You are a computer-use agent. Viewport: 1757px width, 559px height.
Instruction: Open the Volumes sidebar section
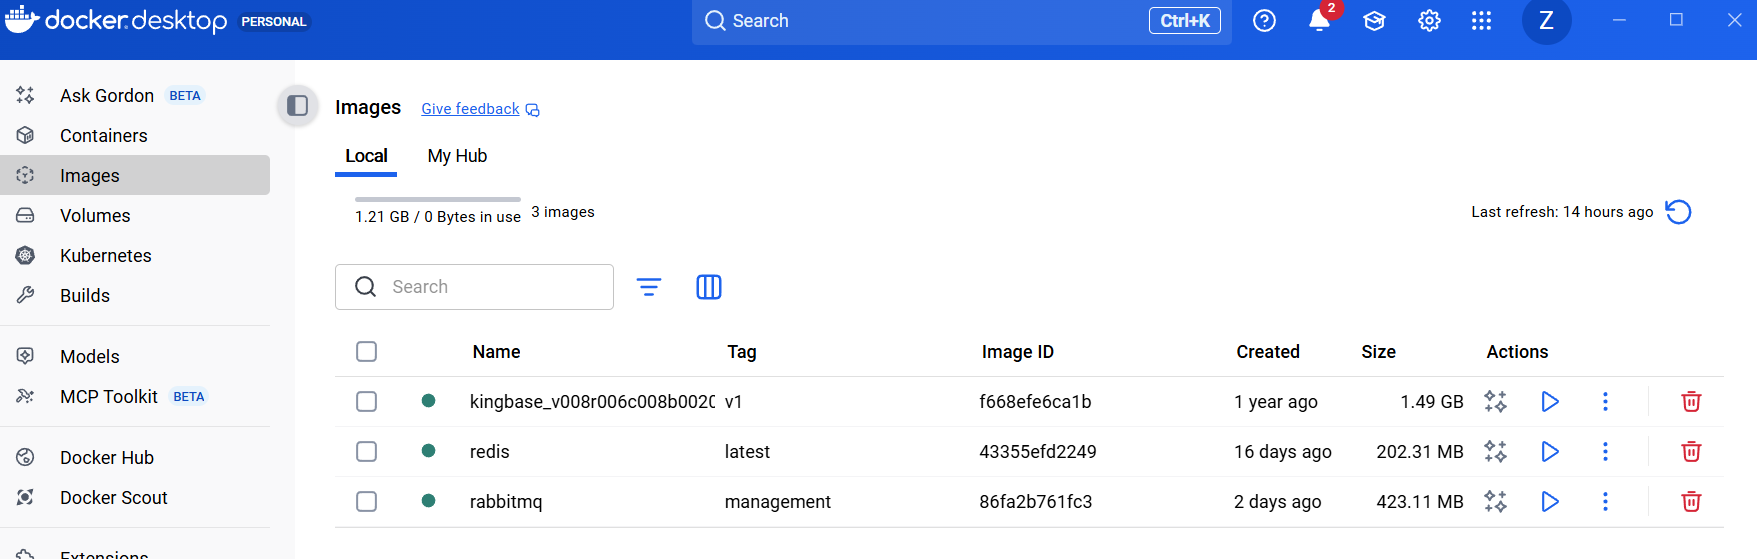[x=135, y=215]
